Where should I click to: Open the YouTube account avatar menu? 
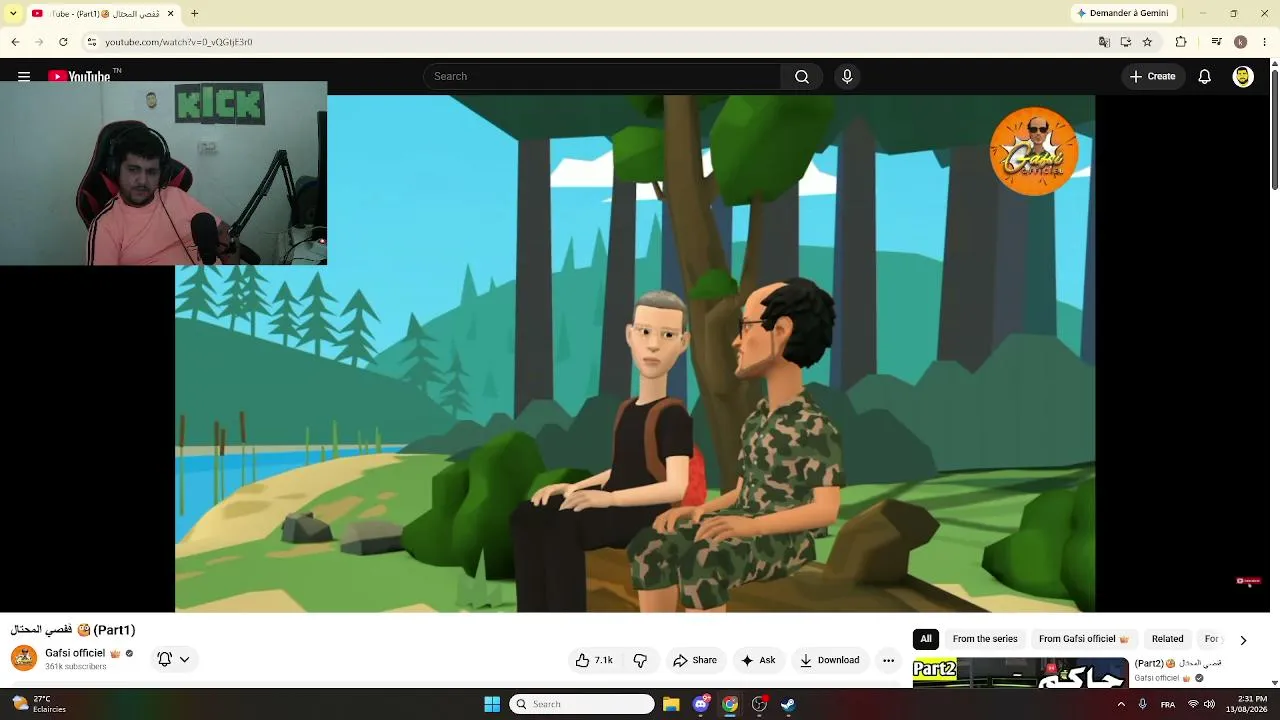pyautogui.click(x=1243, y=76)
